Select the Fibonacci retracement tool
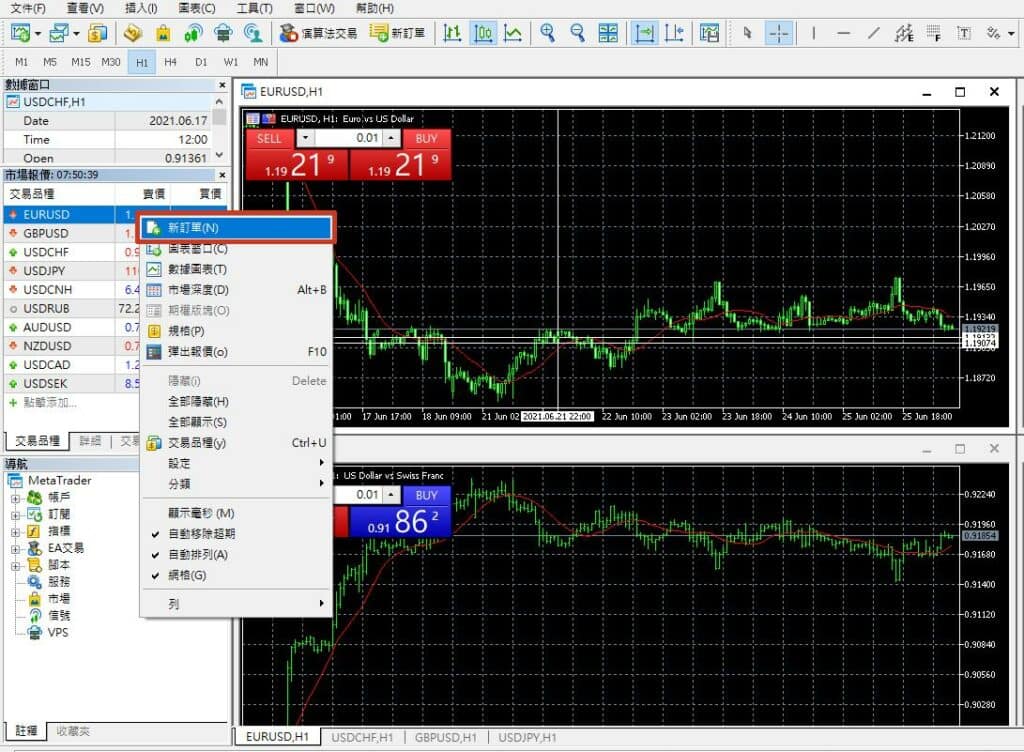The image size is (1024, 752). [x=934, y=33]
